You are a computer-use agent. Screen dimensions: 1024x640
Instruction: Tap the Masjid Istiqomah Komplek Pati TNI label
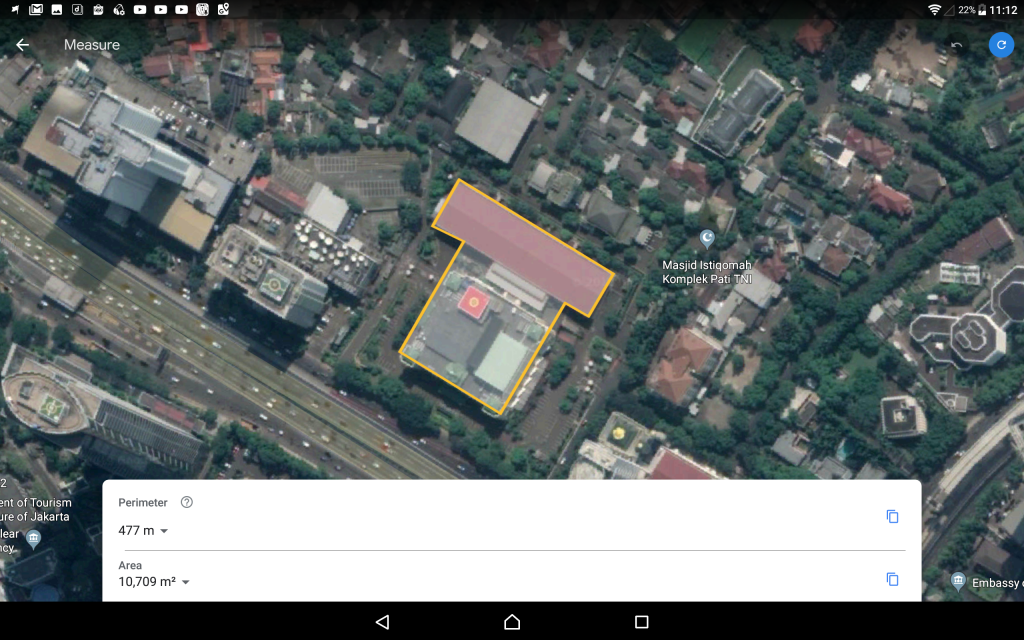706,272
